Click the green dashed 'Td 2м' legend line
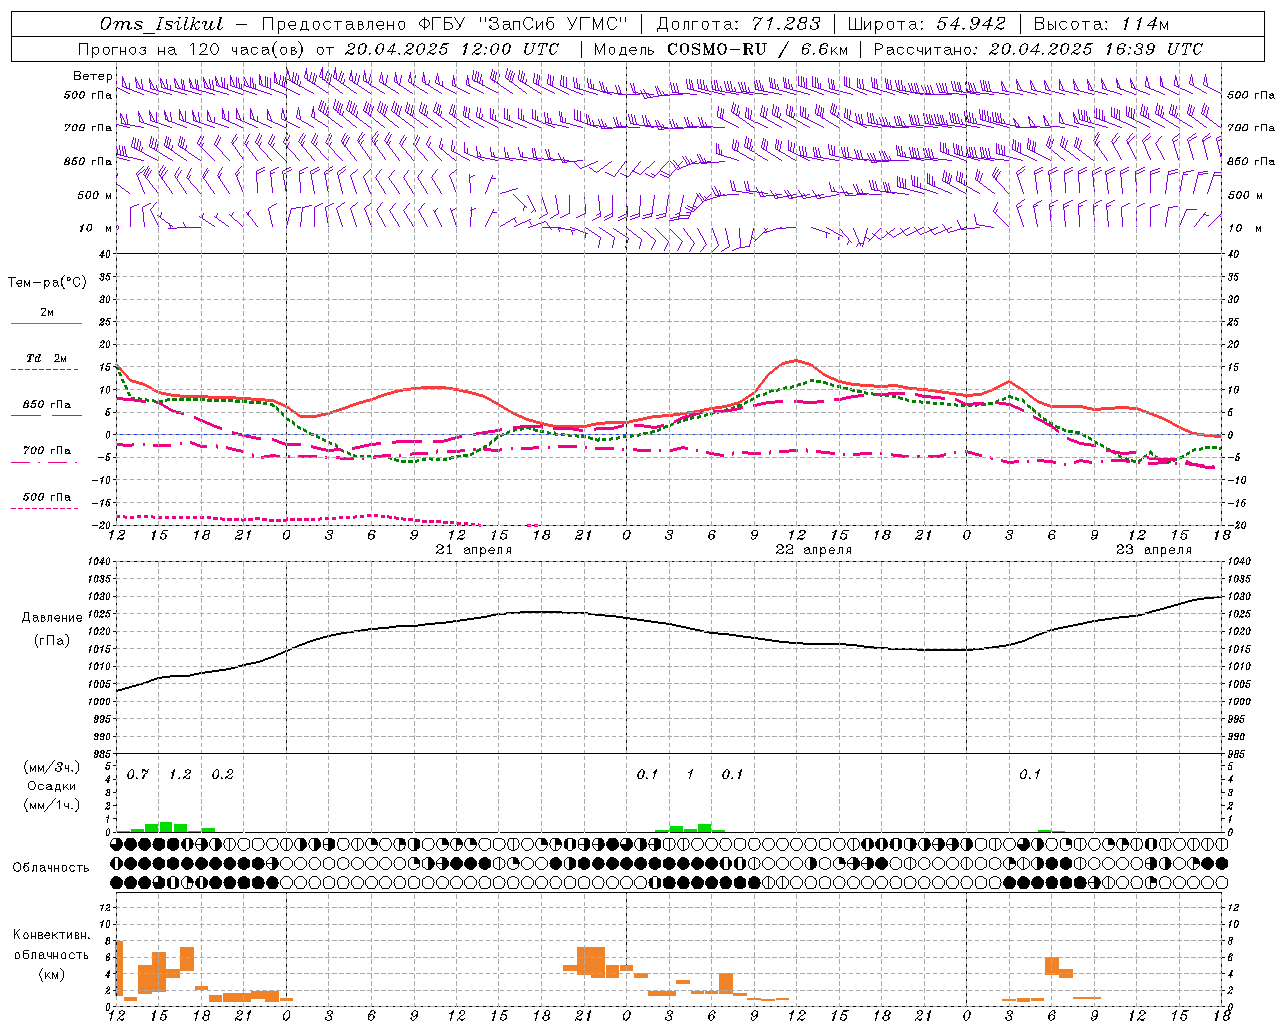The height and width of the screenshot is (1024, 1280). [44, 369]
